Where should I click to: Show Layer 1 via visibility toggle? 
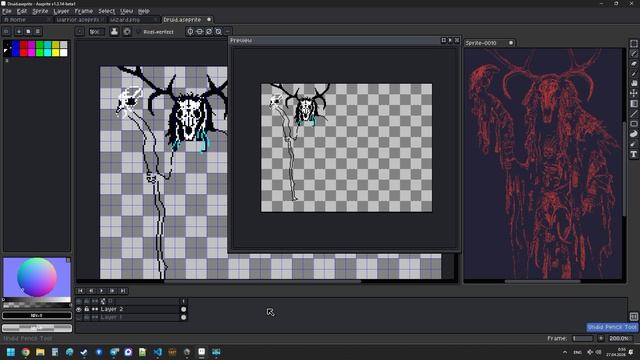79,317
